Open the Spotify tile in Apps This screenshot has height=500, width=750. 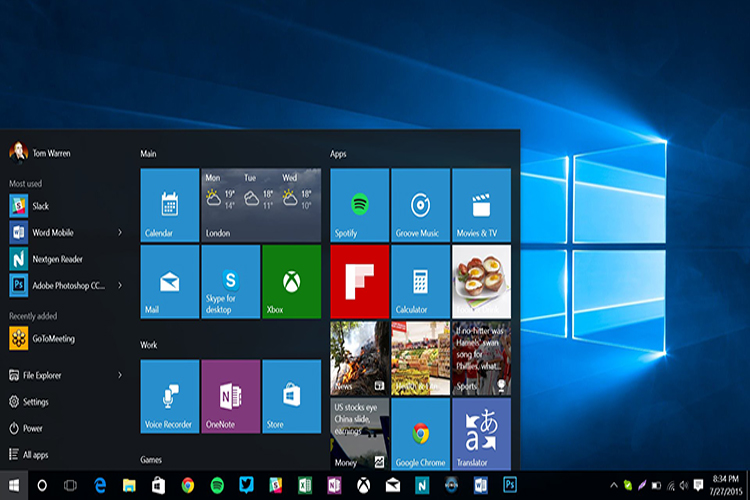[360, 205]
